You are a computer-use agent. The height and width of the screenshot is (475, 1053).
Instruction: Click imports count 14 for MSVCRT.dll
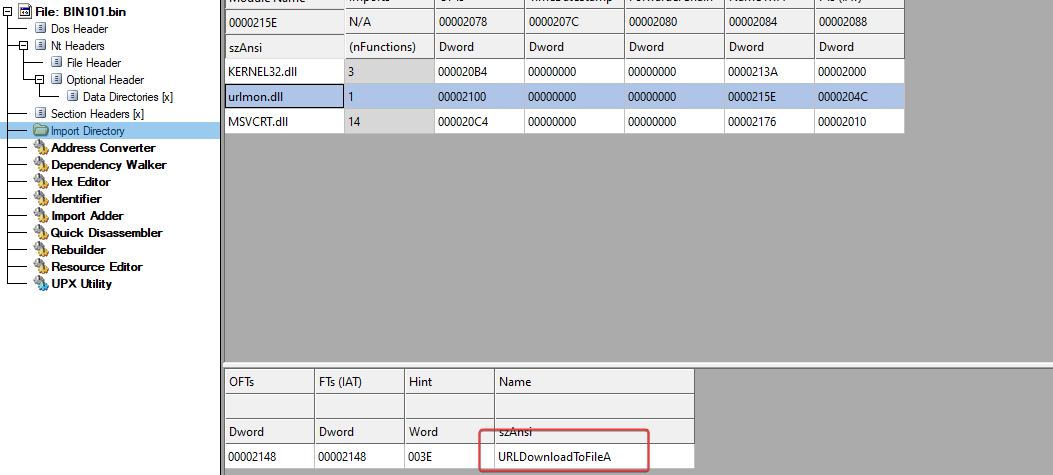click(390, 122)
